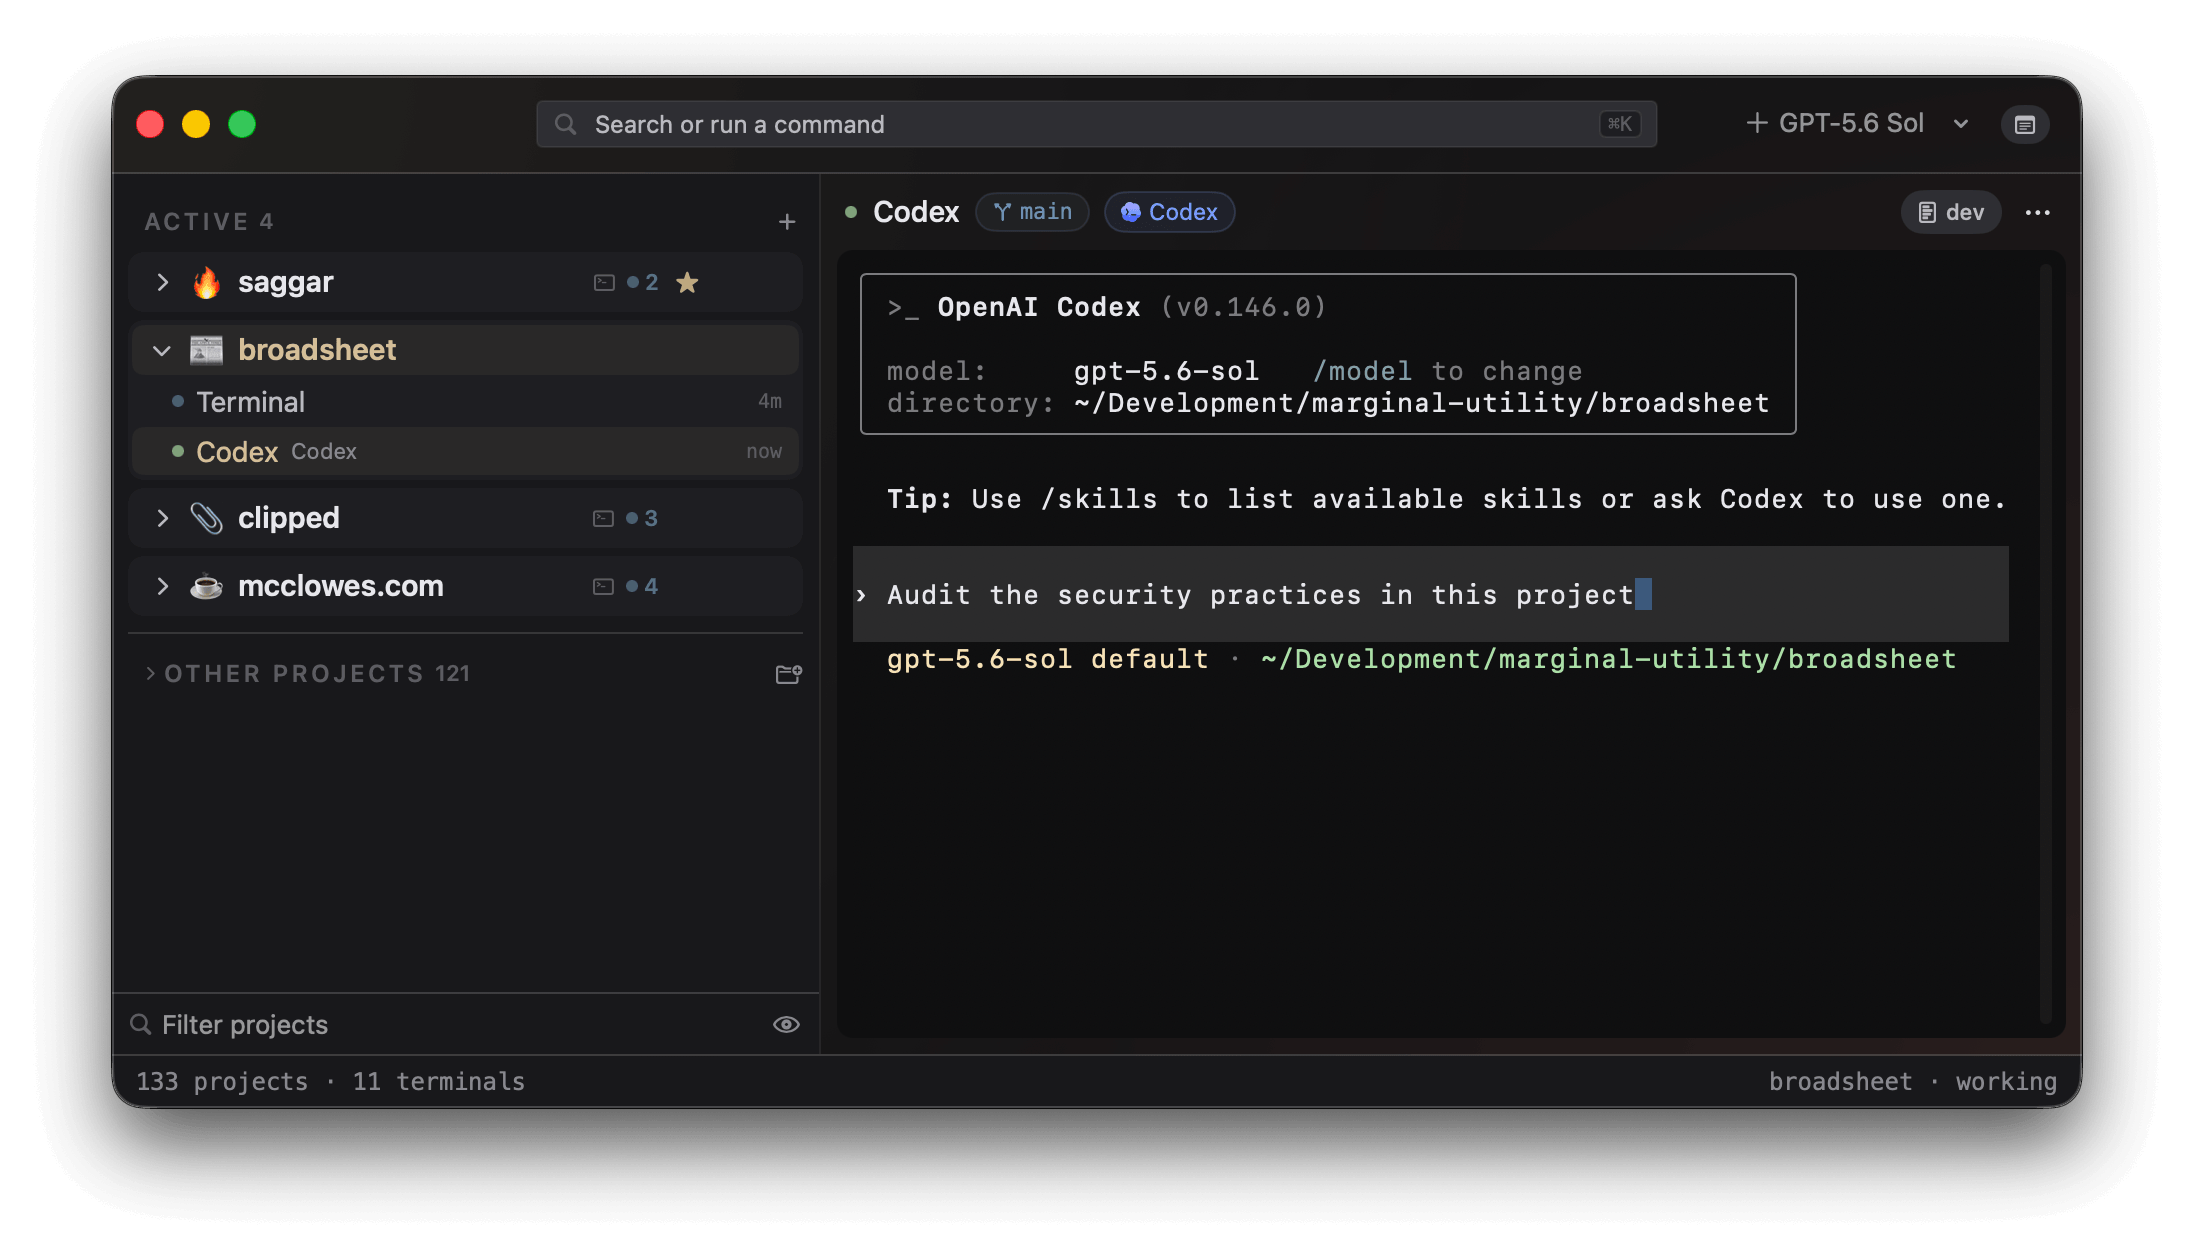Click the ⌘K shortcut badge
The width and height of the screenshot is (2194, 1256).
coord(1620,124)
